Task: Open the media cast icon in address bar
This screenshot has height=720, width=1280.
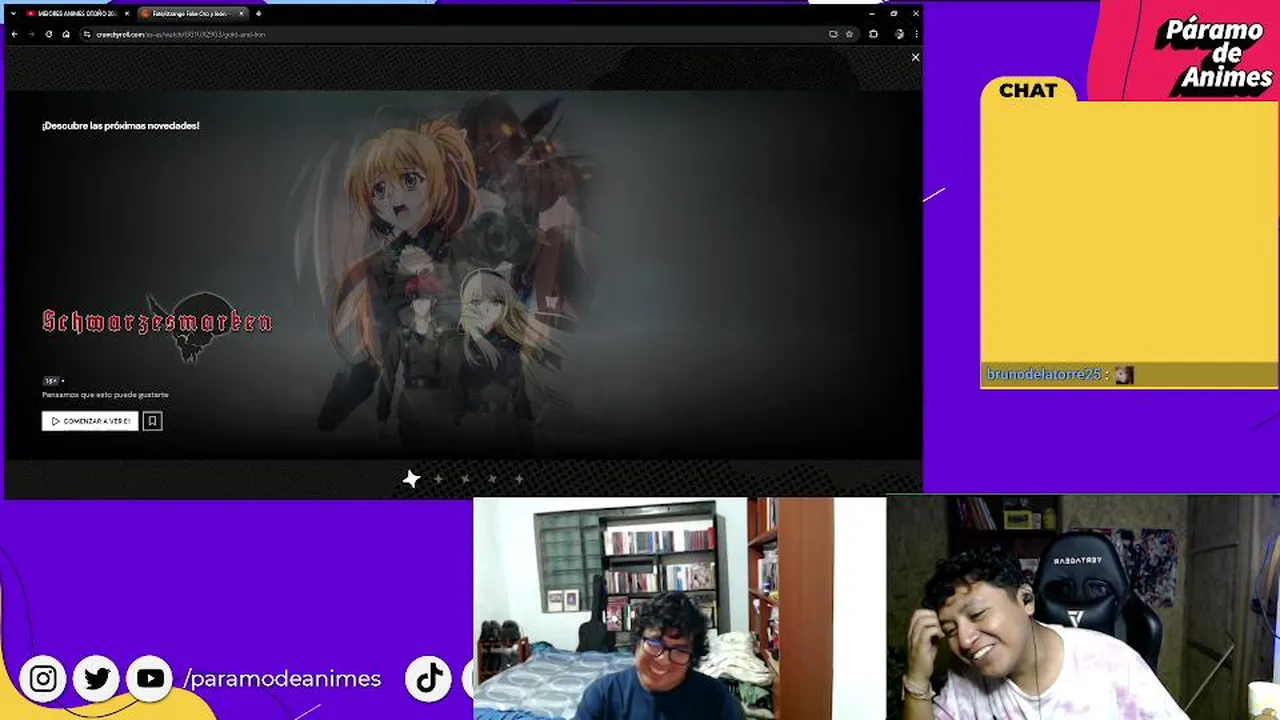Action: pos(833,34)
